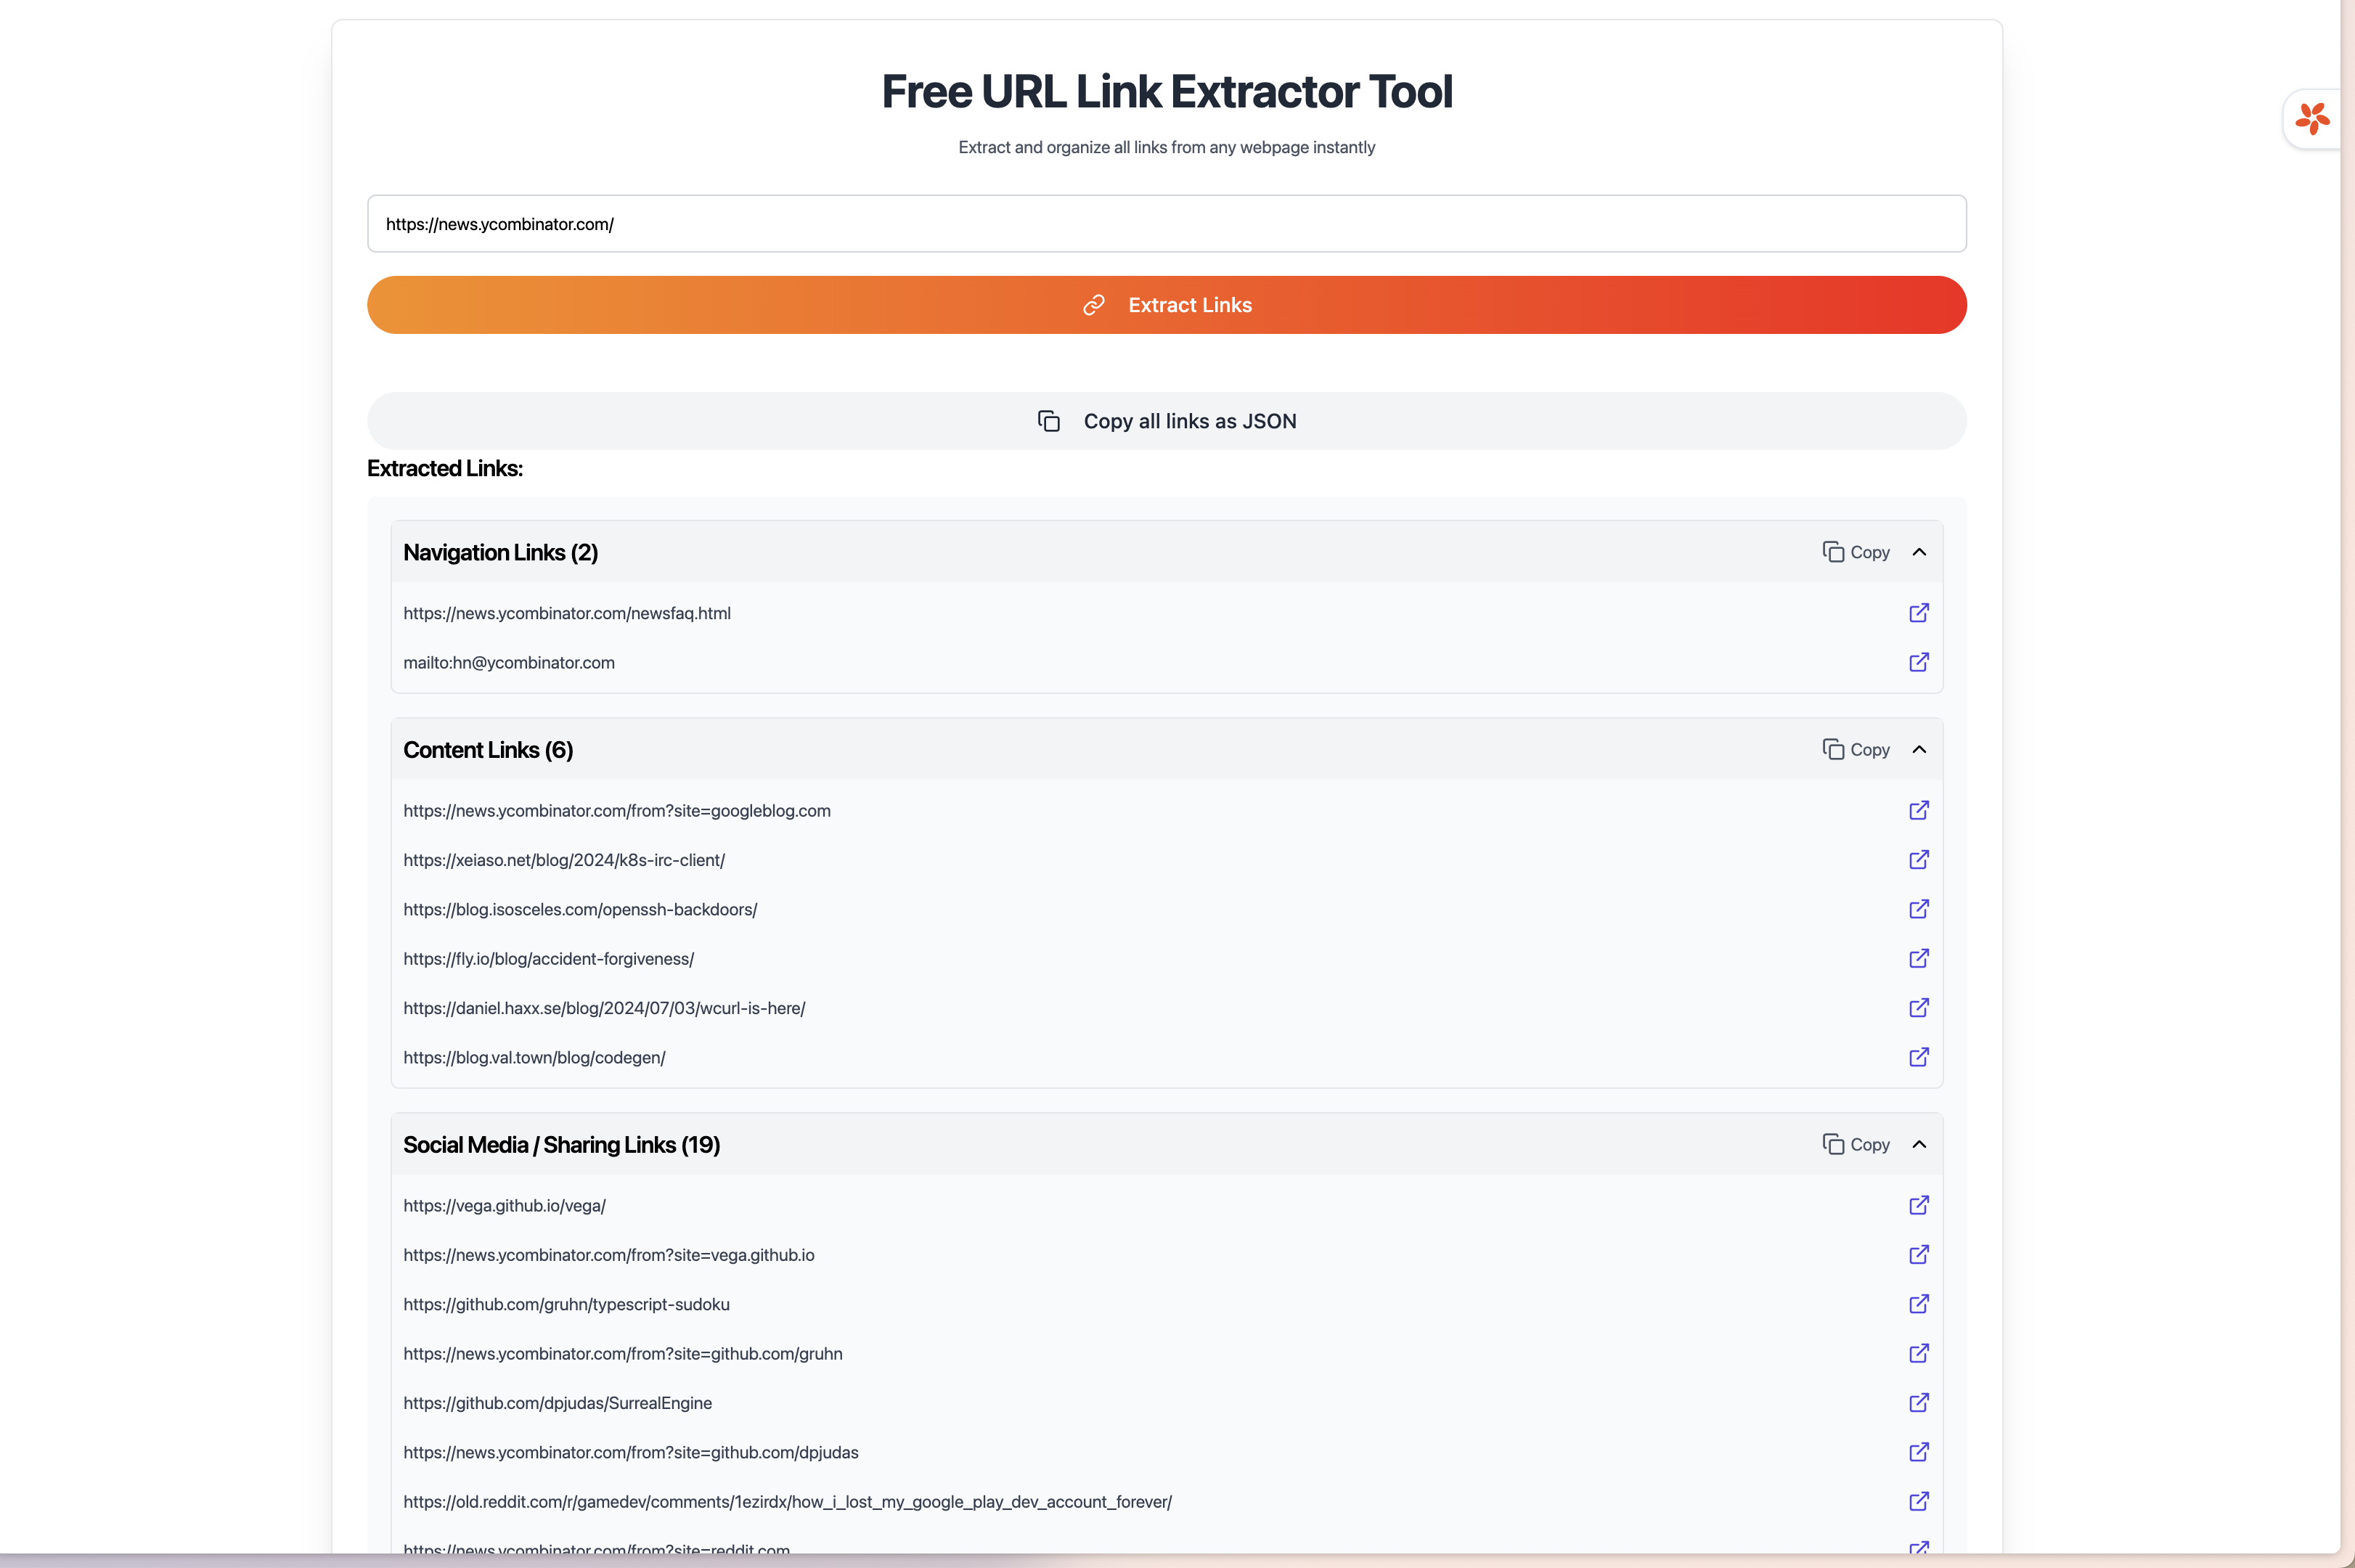Screen dimensions: 2355x1568
Task: Select the from?site=vega.github.io URL text
Action: (609, 1254)
